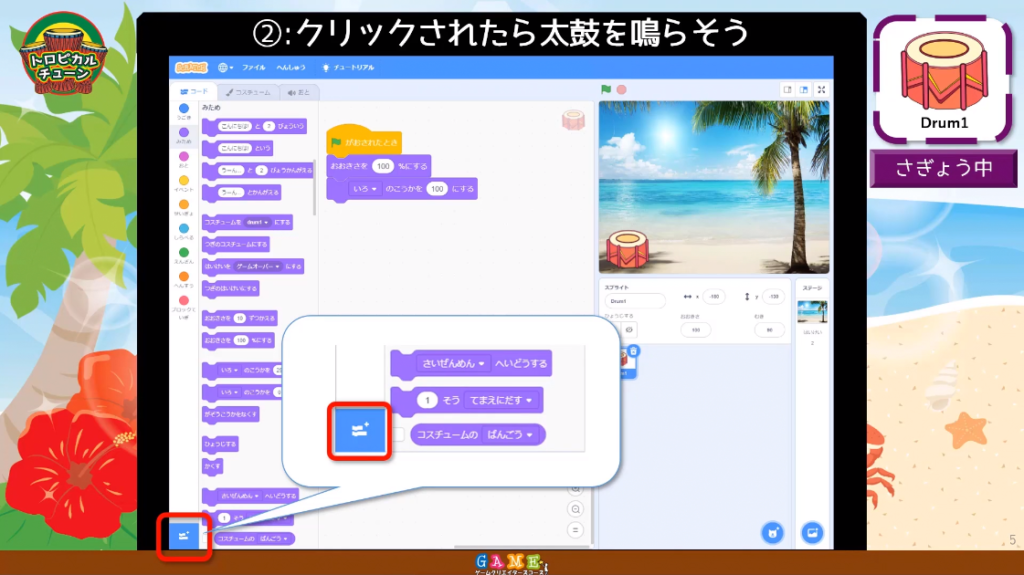Switch to the おと sounds tab
This screenshot has height=575, width=1024.
(298, 92)
